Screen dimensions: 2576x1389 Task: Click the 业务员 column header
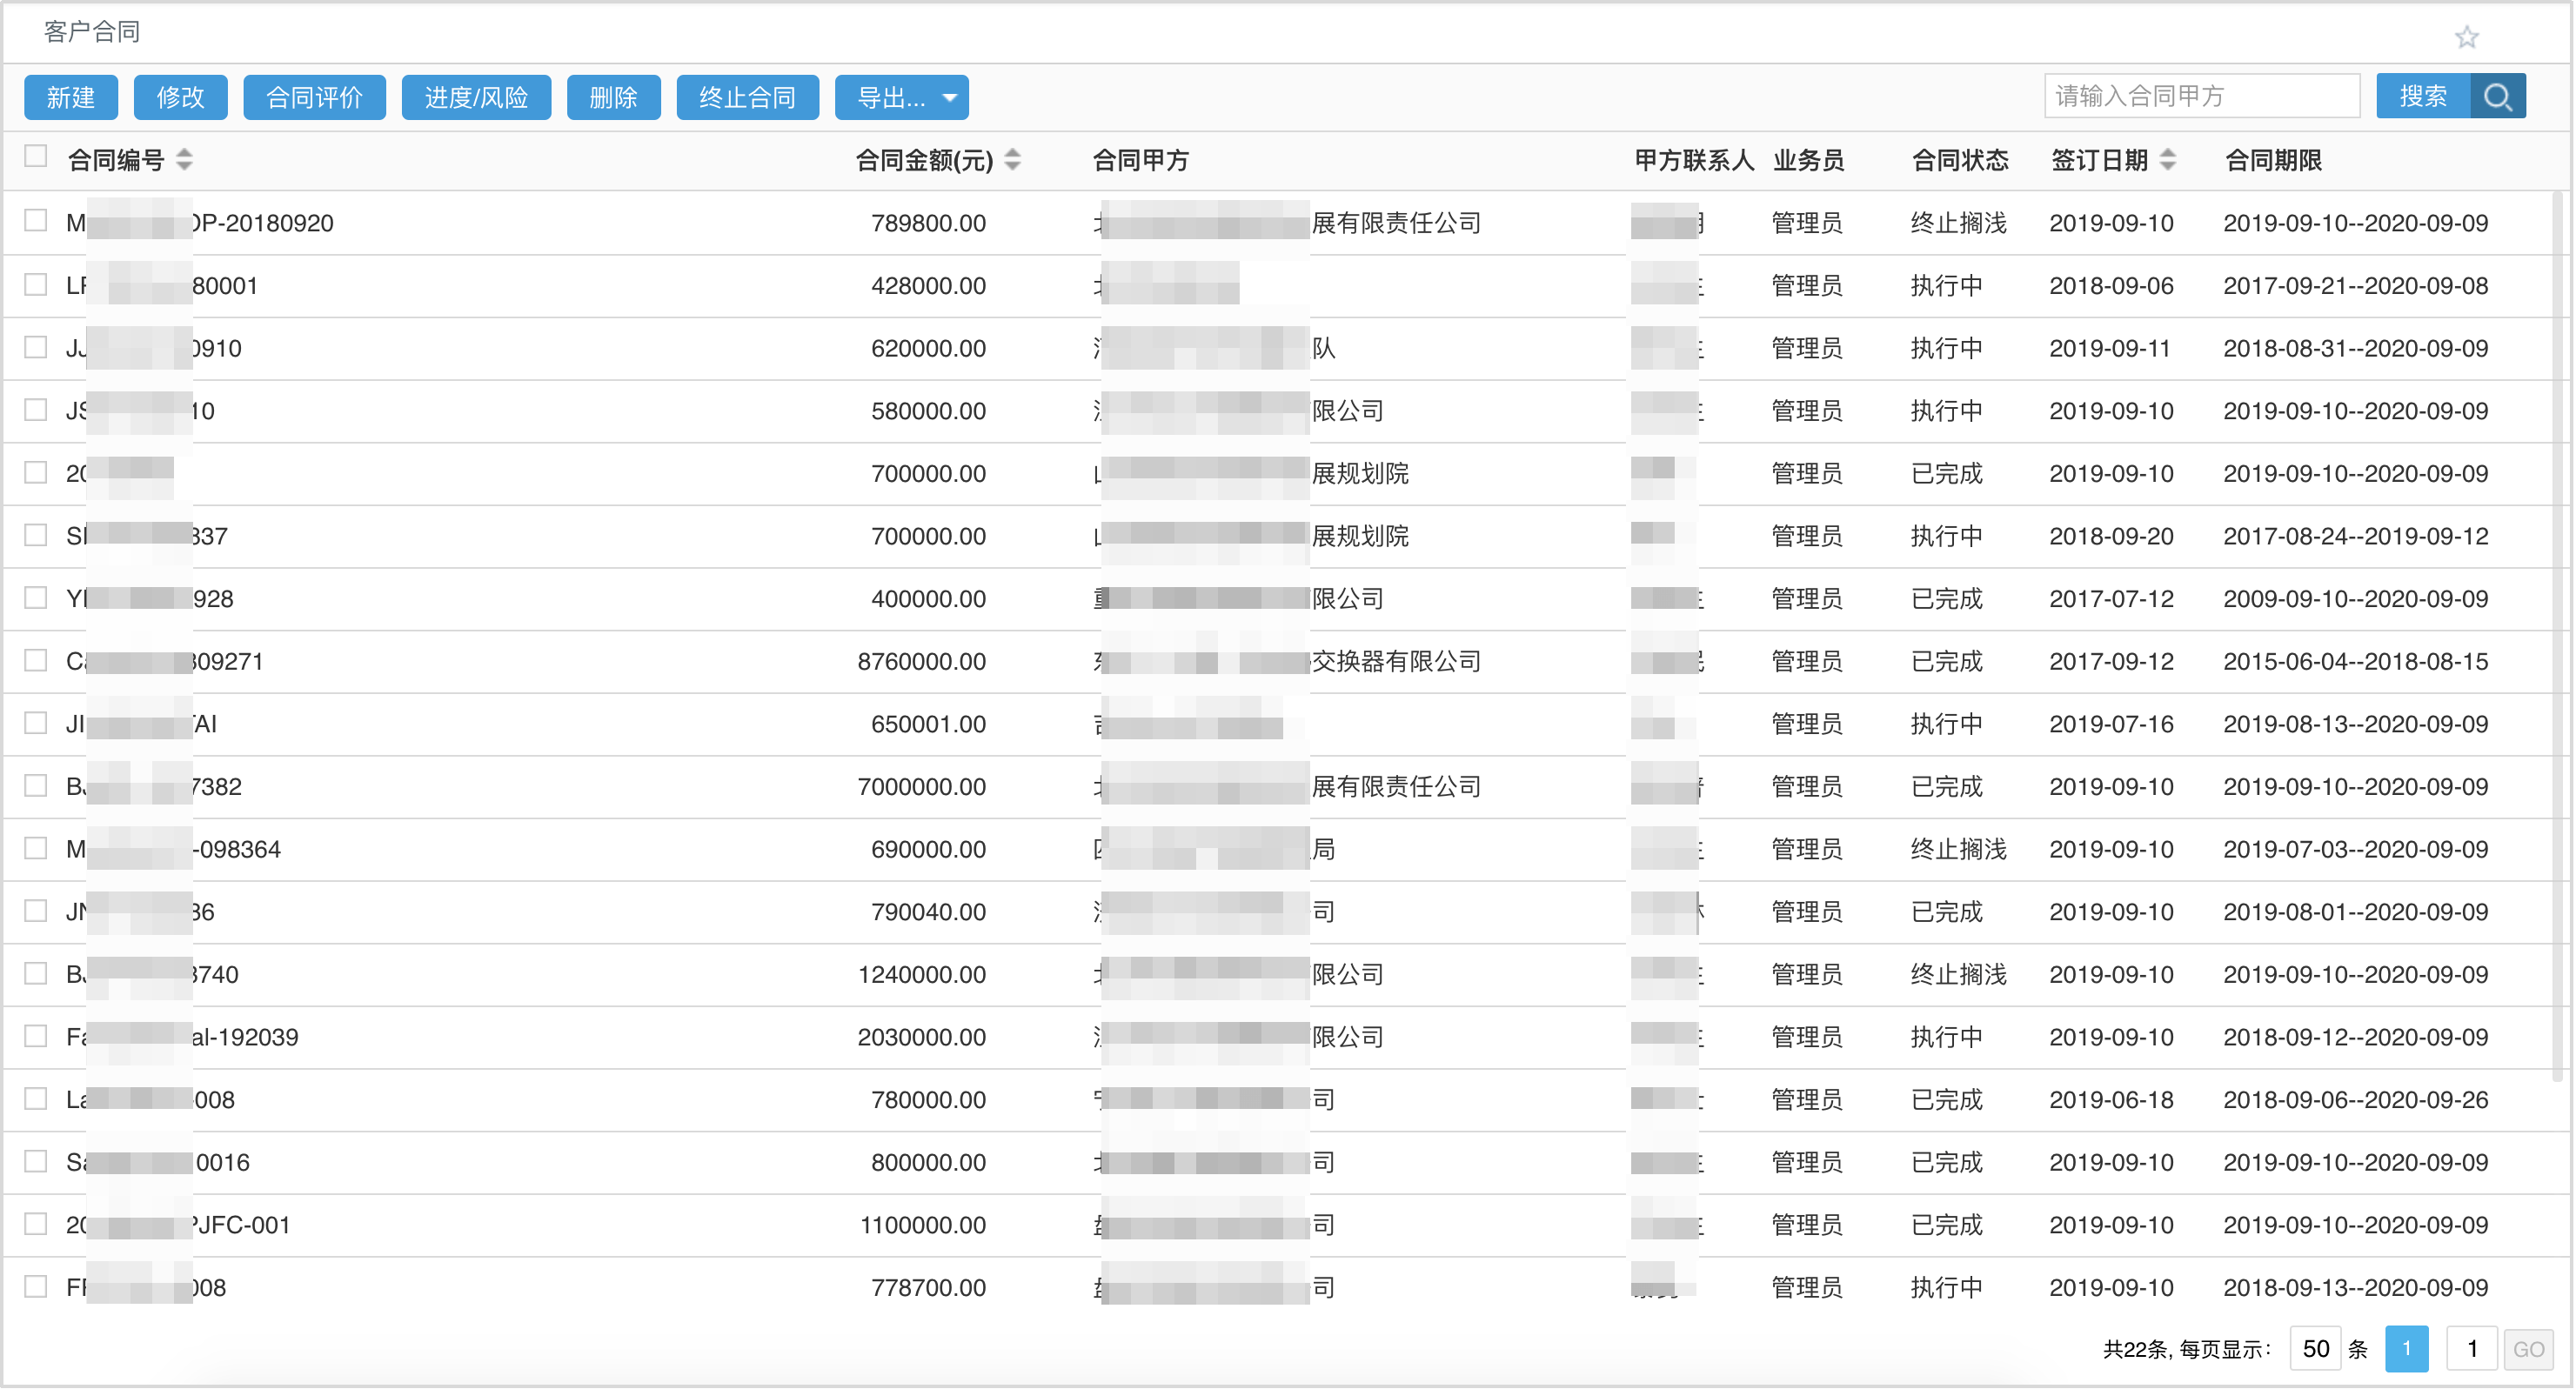(1808, 160)
